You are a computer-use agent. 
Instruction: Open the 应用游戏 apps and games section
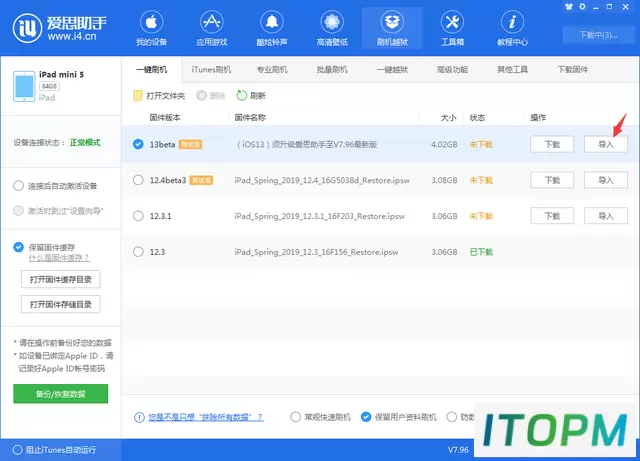coord(211,28)
